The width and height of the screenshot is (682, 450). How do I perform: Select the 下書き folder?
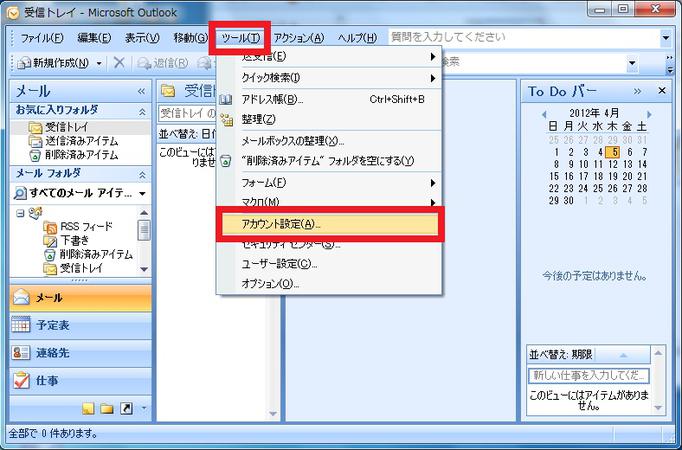[67, 240]
